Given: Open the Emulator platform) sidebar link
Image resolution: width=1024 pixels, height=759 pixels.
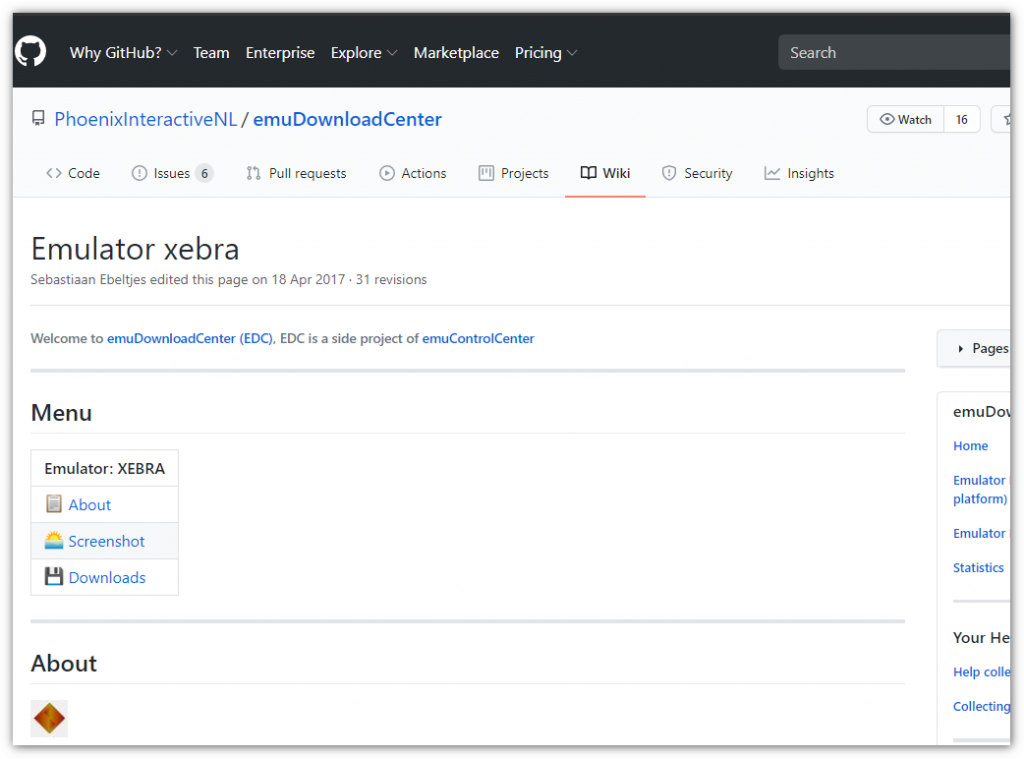Looking at the screenshot, I should click(x=980, y=489).
